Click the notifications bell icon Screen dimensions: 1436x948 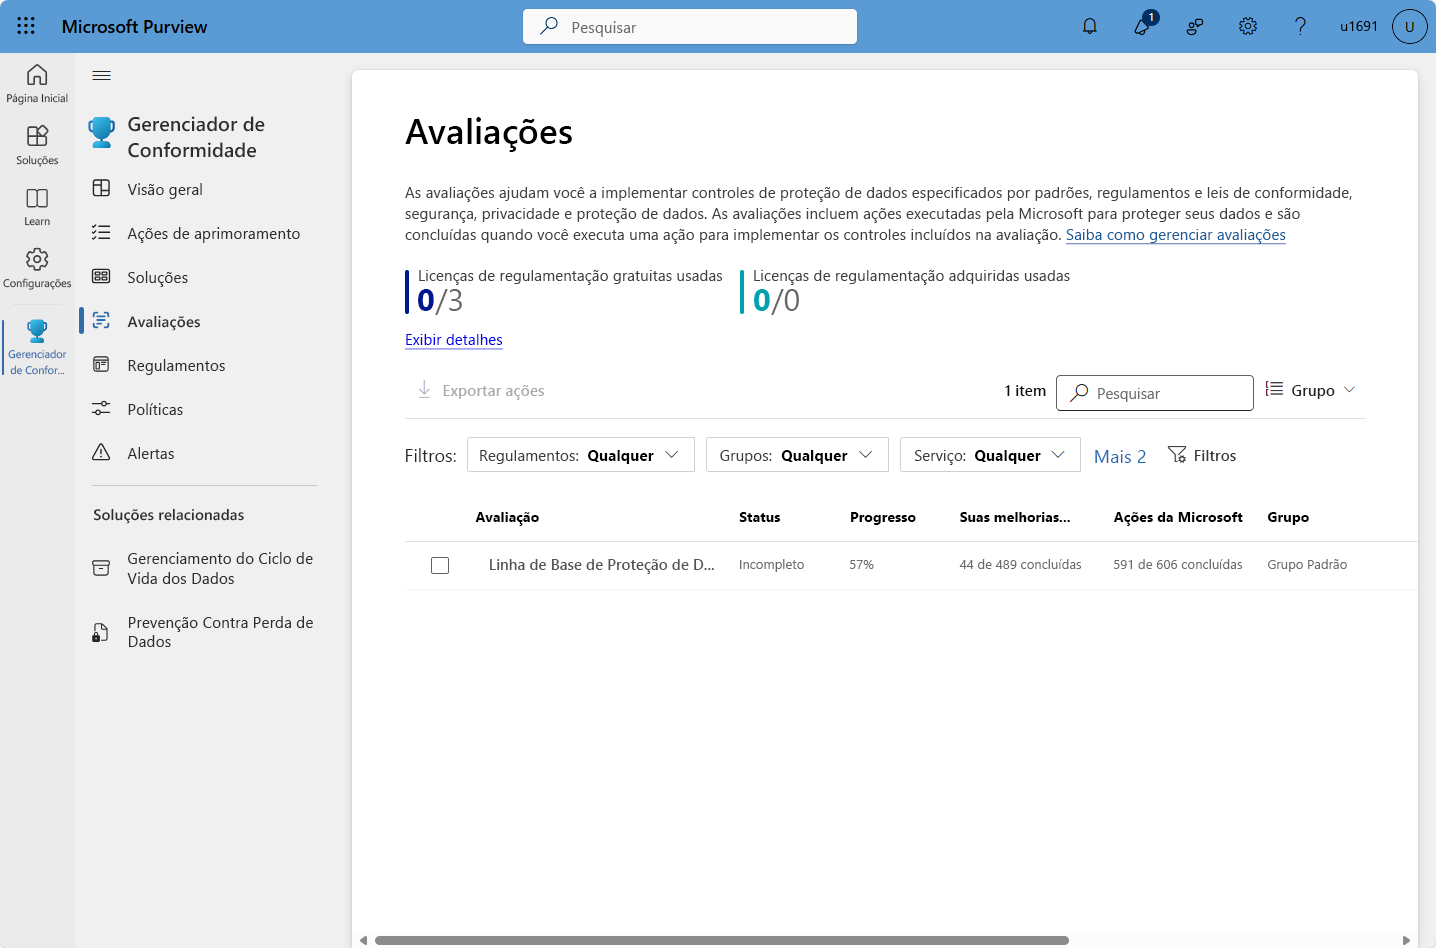coord(1090,26)
